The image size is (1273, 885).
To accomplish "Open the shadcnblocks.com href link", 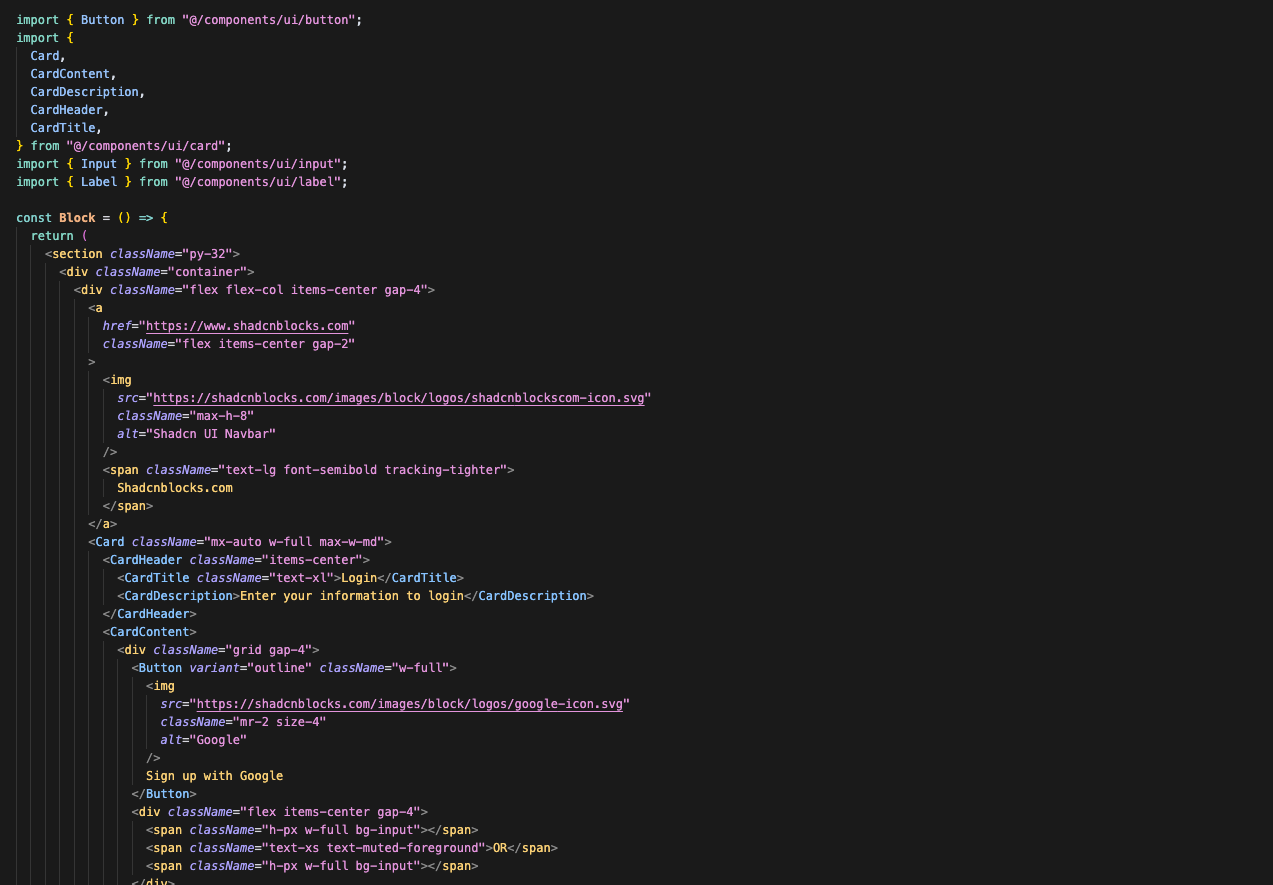I will click(246, 325).
